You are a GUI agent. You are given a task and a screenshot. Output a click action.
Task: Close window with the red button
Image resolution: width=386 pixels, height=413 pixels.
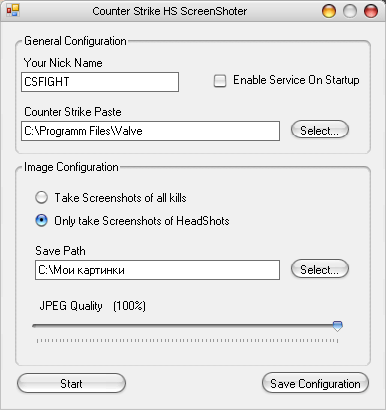pyautogui.click(x=371, y=11)
